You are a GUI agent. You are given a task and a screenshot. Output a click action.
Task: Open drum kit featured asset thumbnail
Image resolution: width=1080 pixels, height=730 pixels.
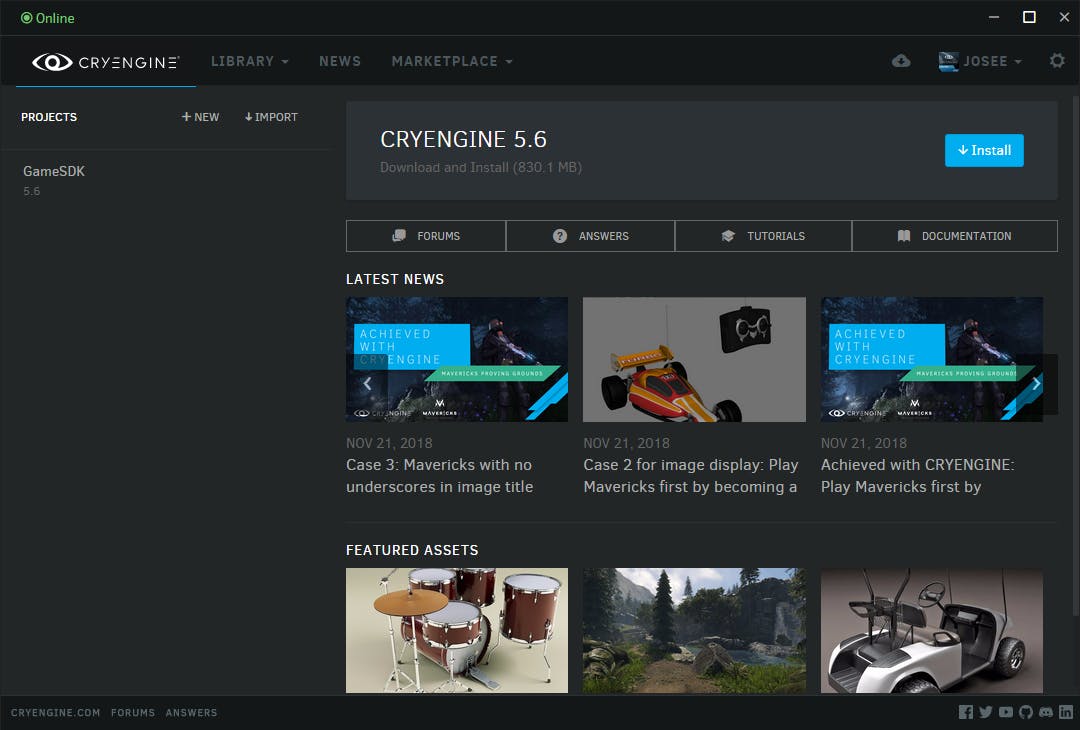click(x=457, y=630)
